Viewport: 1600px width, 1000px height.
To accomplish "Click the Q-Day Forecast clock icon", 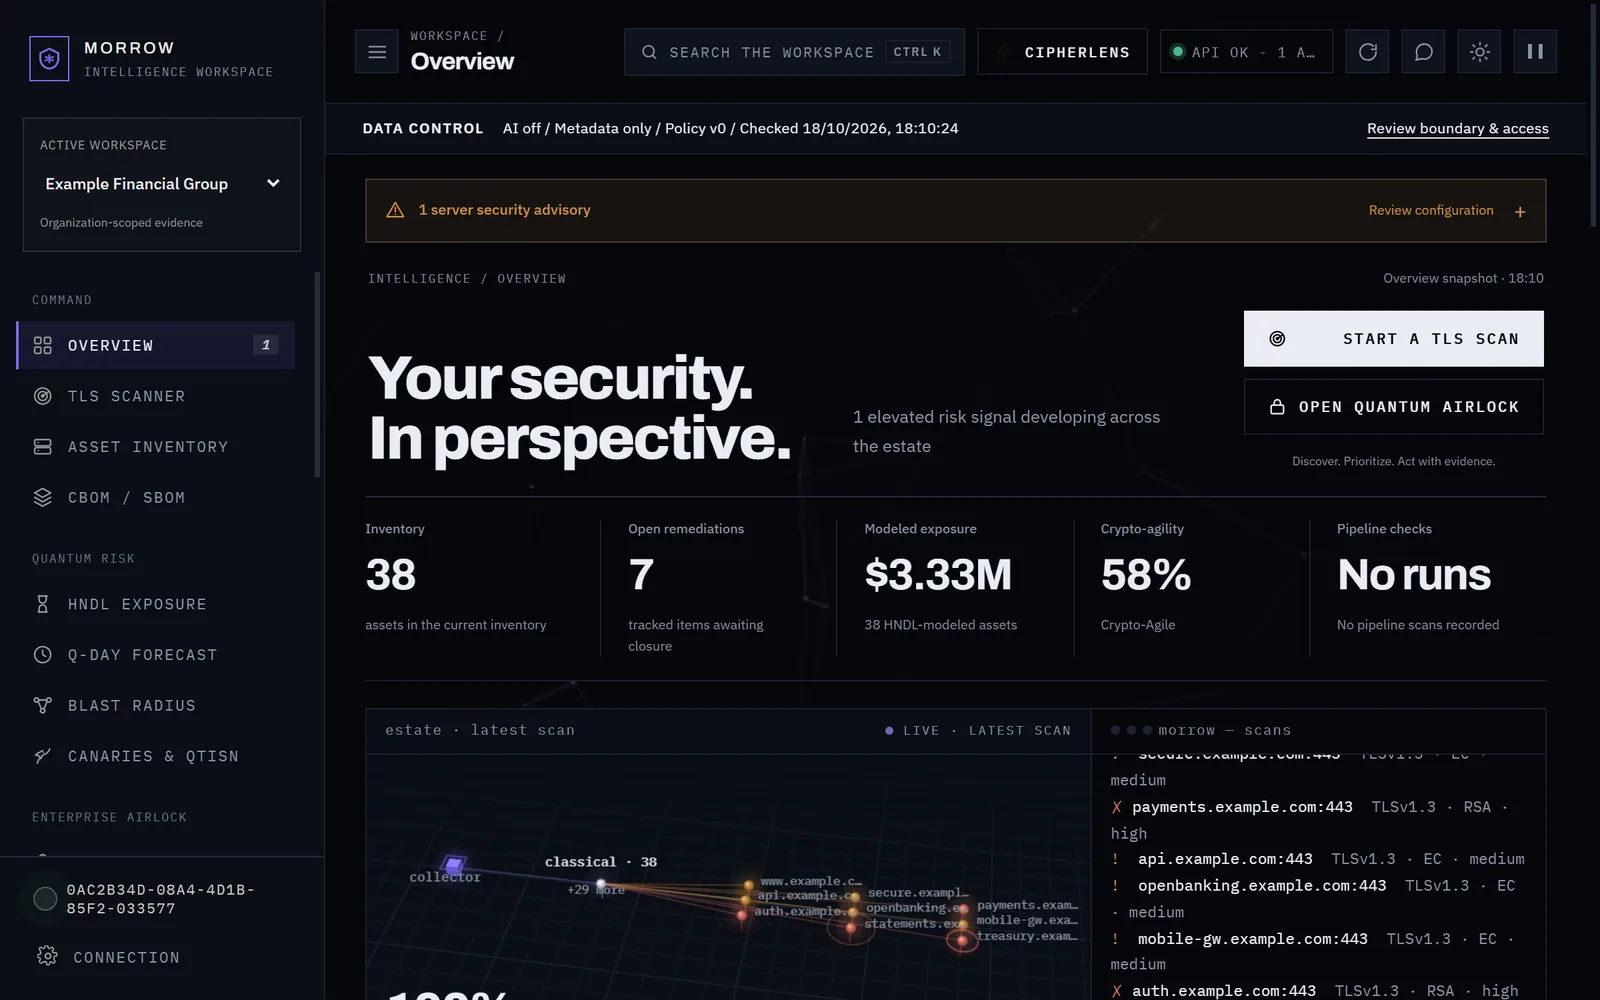I will 42,655.
